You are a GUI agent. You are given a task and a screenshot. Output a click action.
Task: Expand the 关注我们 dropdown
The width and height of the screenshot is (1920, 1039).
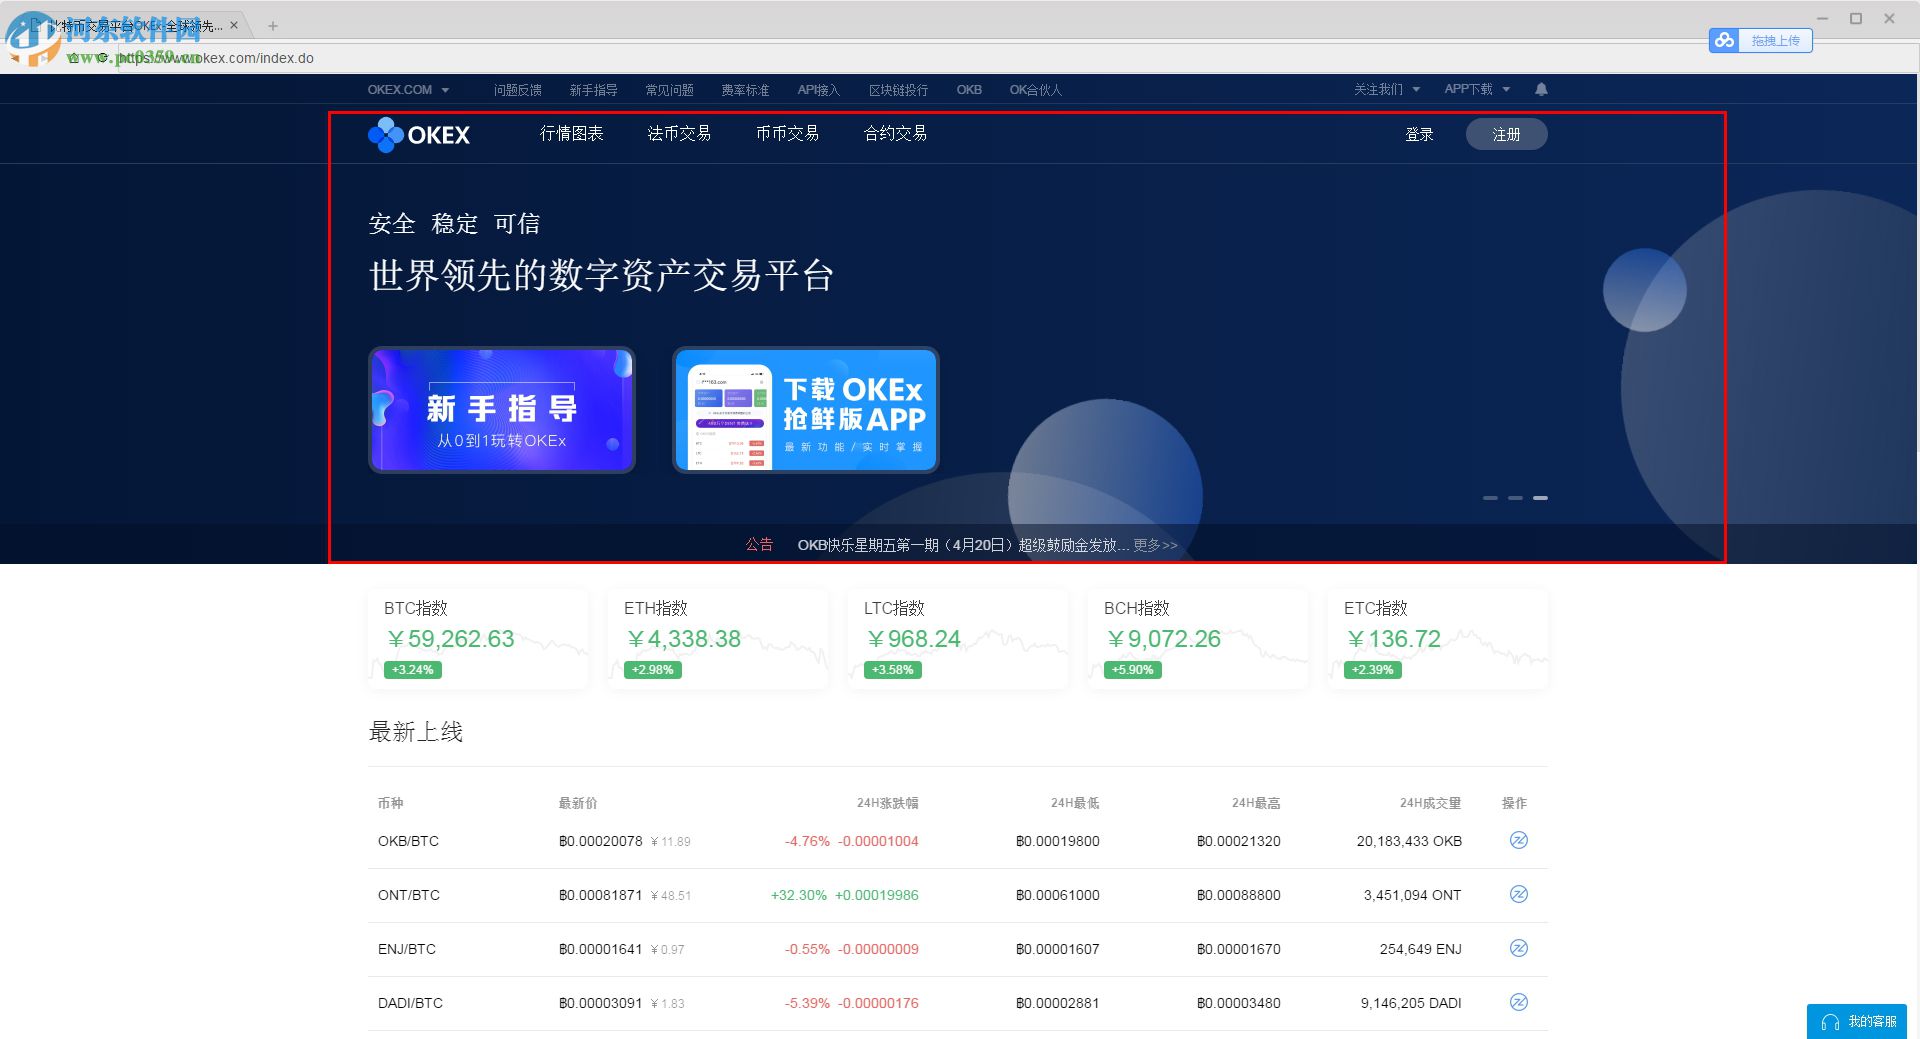pyautogui.click(x=1386, y=89)
